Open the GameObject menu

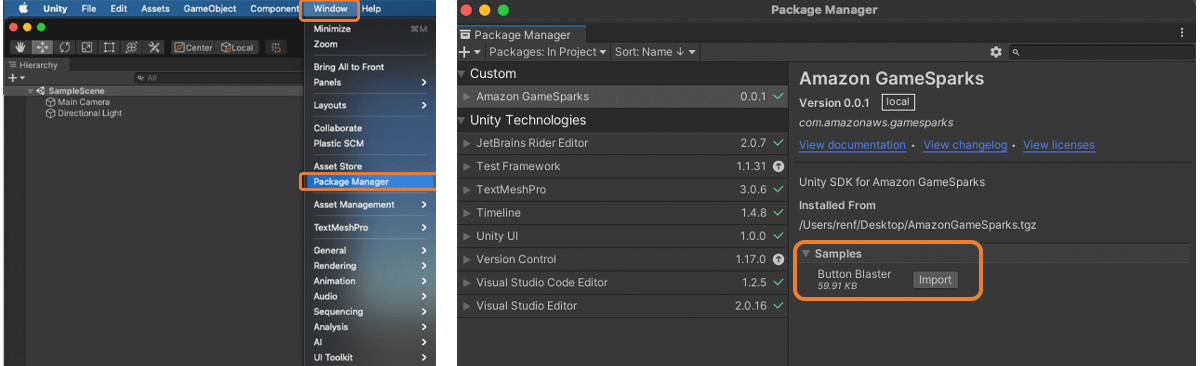tap(210, 9)
